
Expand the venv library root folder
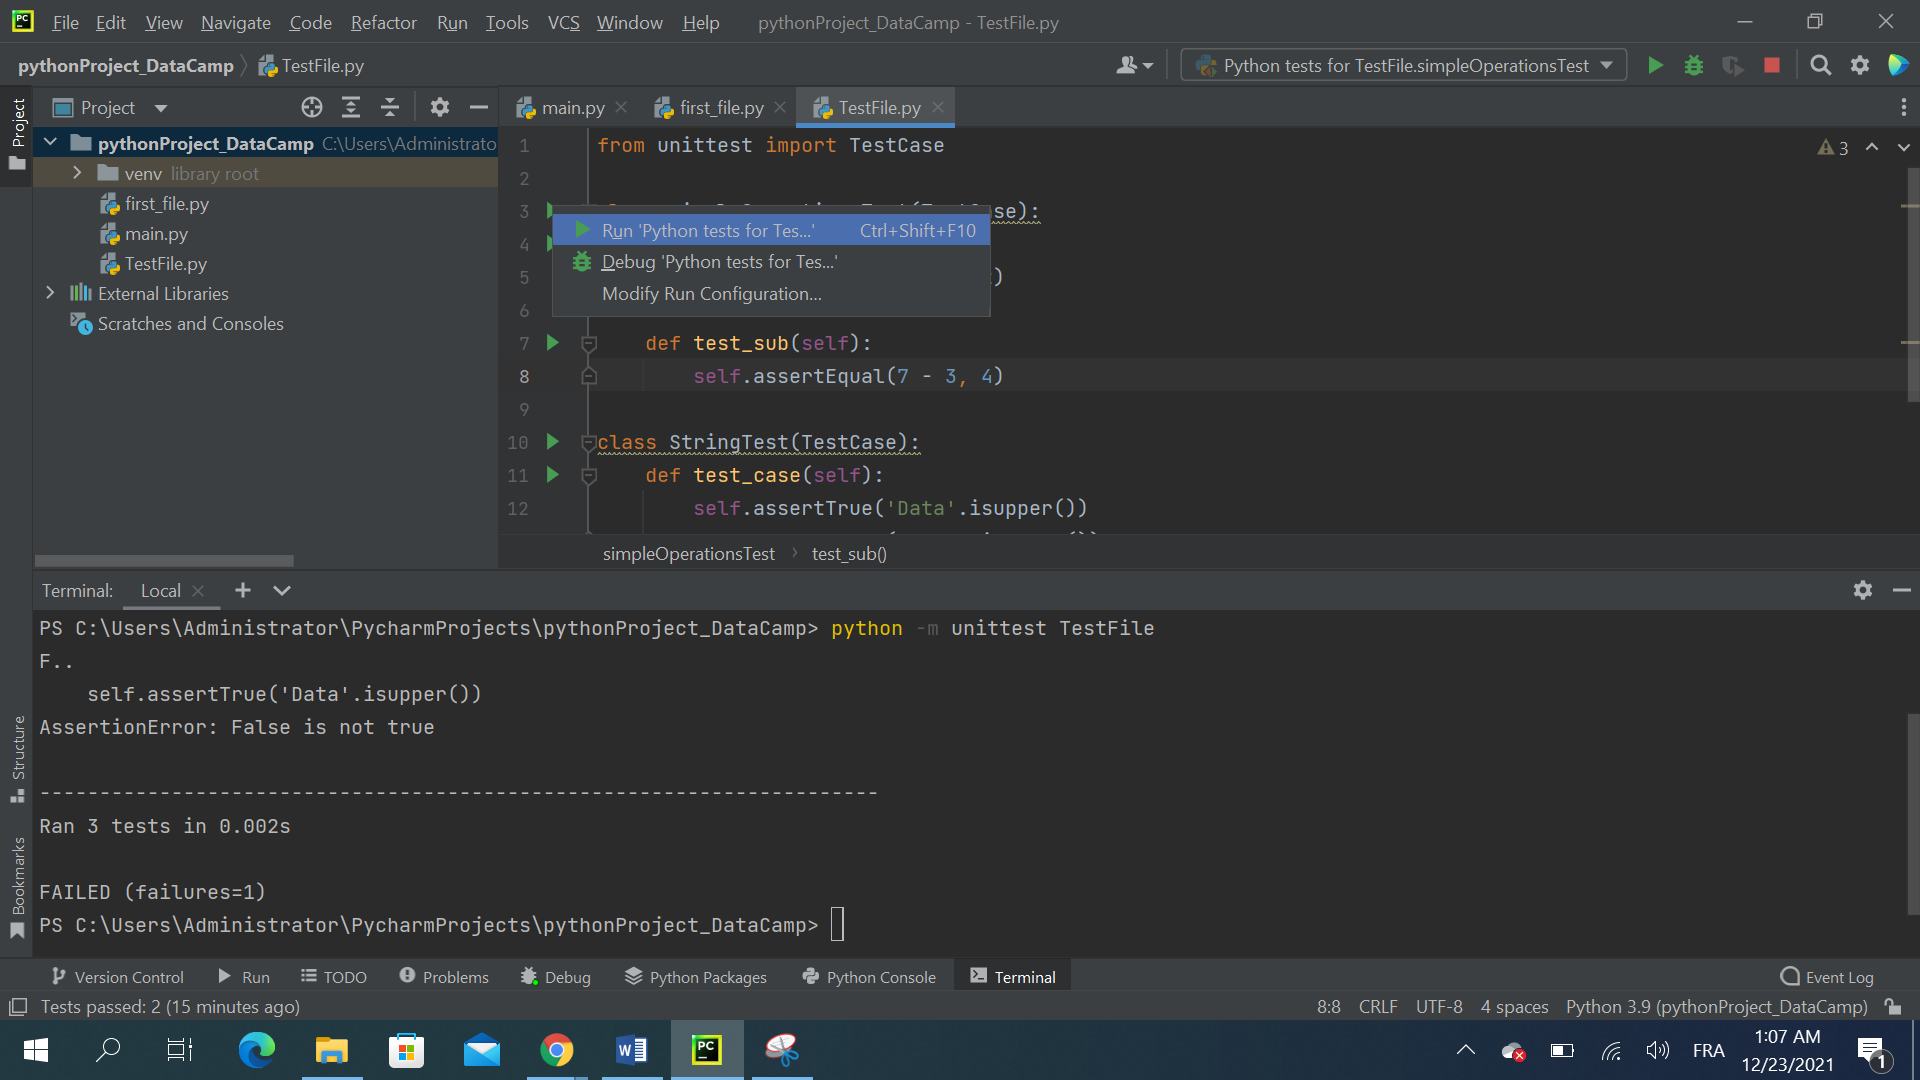77,172
